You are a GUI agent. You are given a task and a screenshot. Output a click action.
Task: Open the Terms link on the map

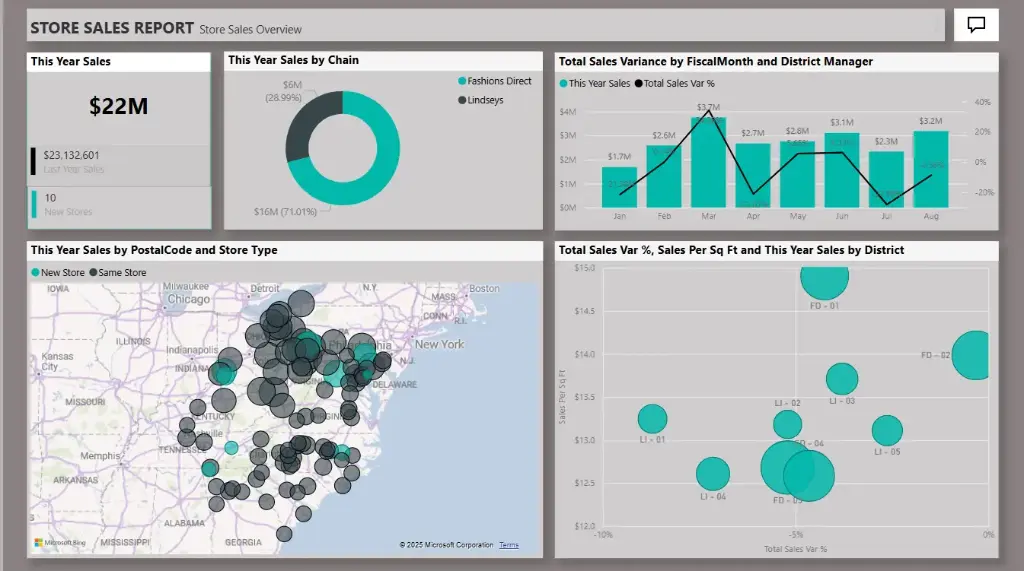(509, 545)
